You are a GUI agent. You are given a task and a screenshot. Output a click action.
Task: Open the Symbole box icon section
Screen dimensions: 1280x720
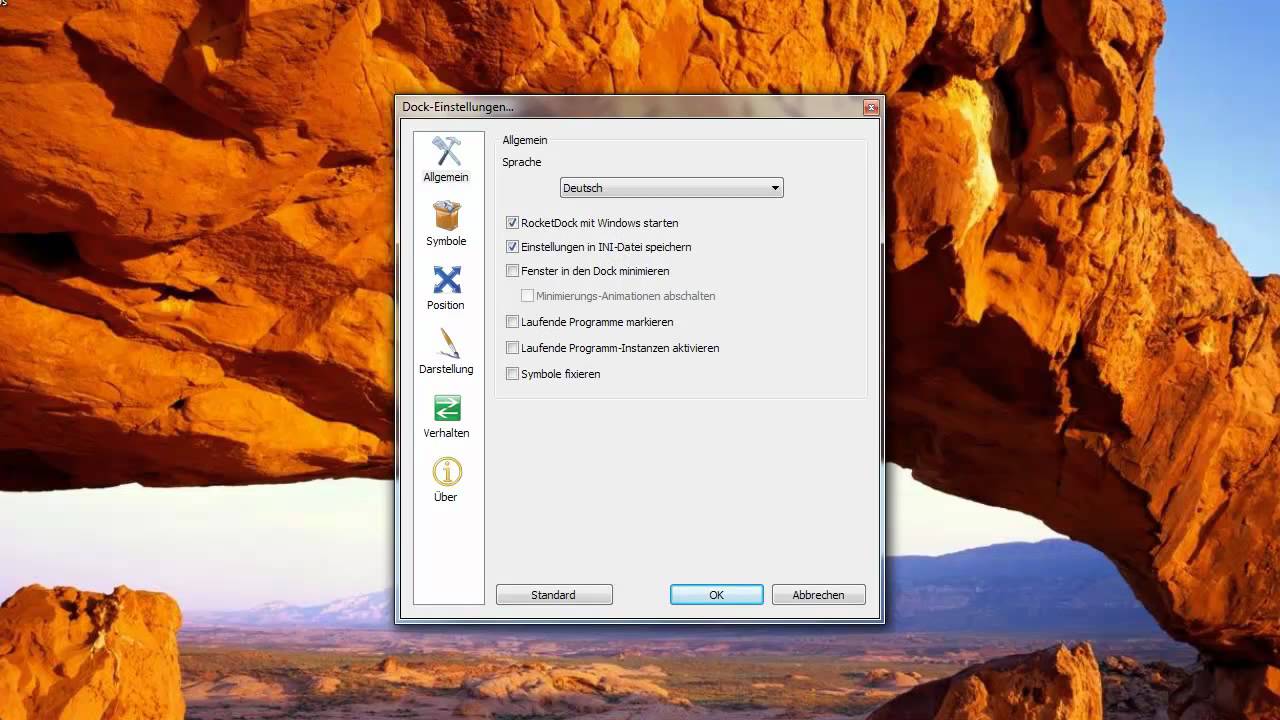(446, 216)
